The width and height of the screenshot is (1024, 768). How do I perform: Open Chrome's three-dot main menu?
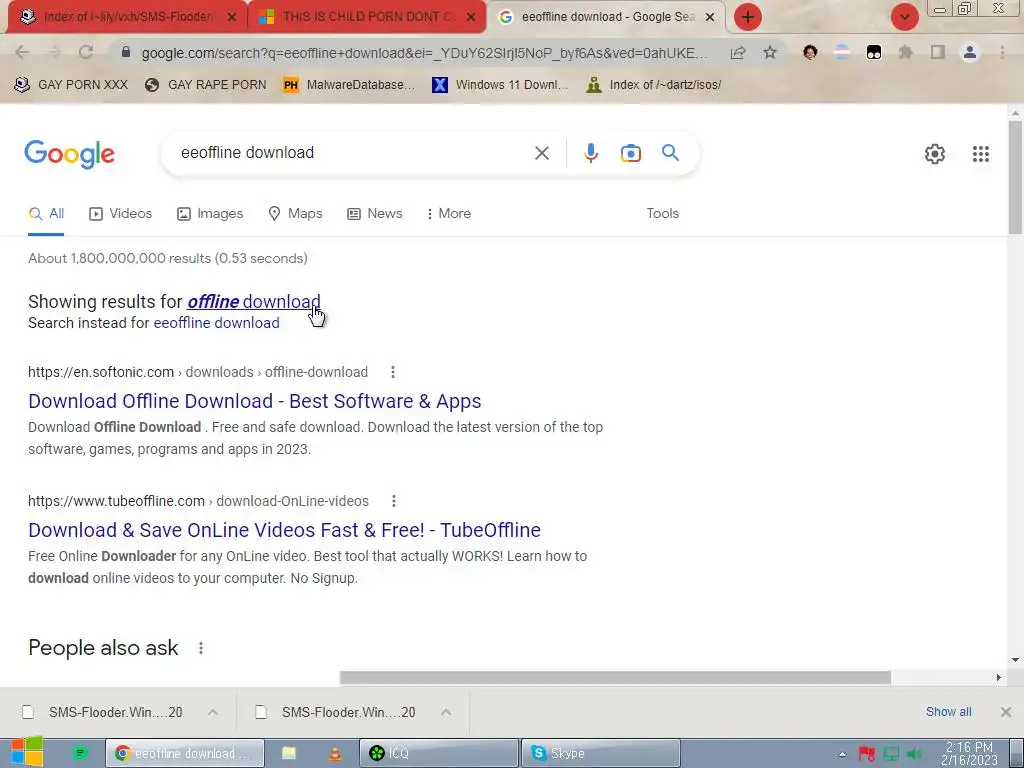pyautogui.click(x=1002, y=52)
